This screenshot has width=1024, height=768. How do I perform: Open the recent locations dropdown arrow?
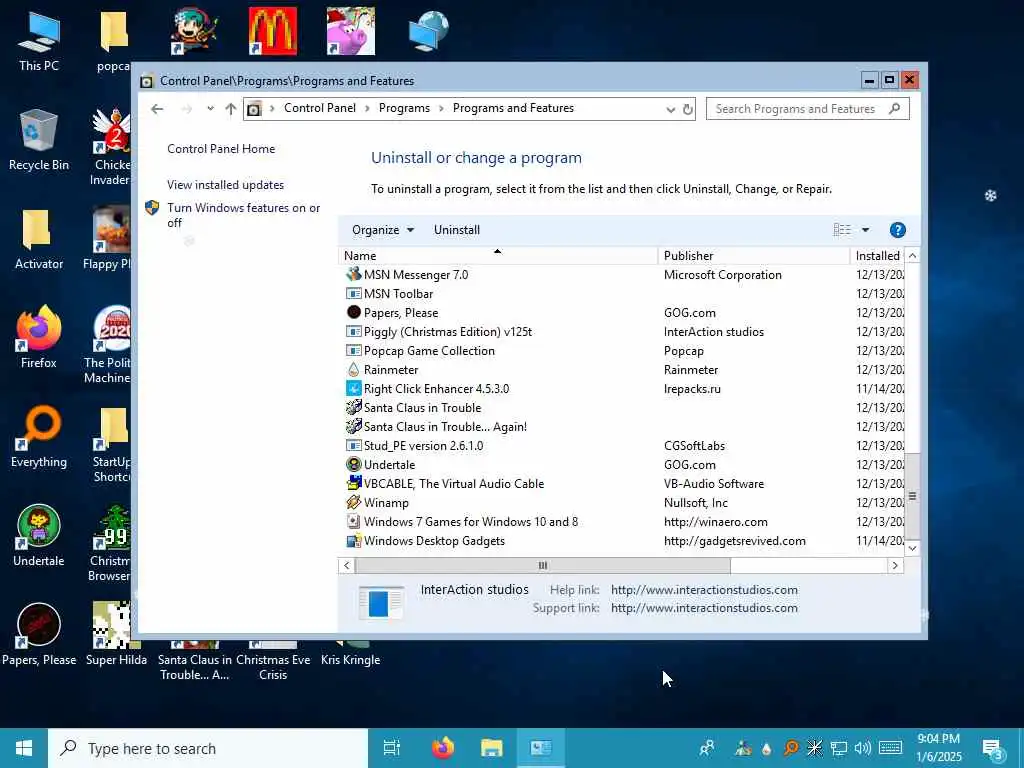click(210, 108)
